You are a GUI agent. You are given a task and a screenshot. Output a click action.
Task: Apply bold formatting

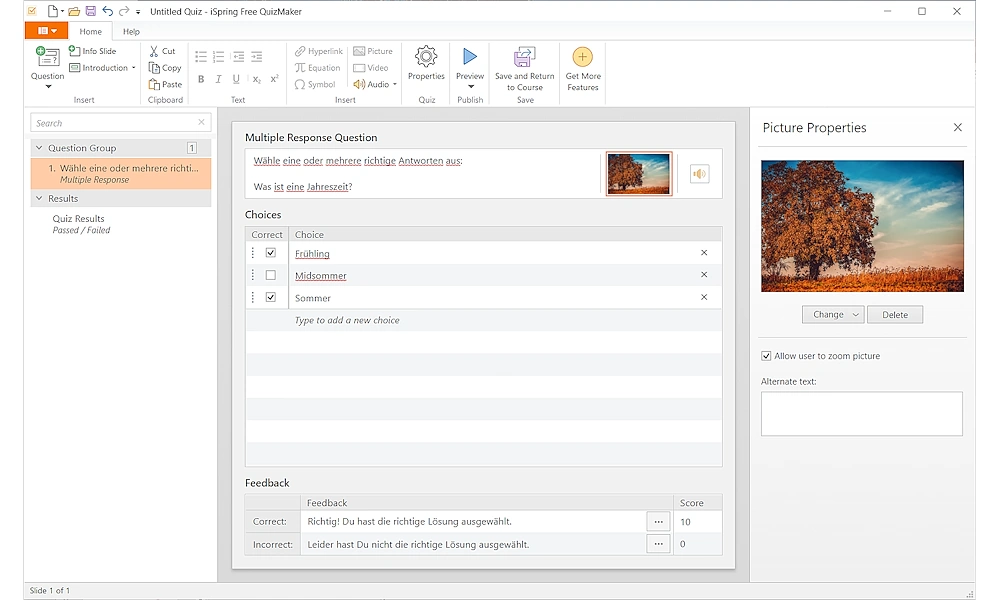coord(201,79)
